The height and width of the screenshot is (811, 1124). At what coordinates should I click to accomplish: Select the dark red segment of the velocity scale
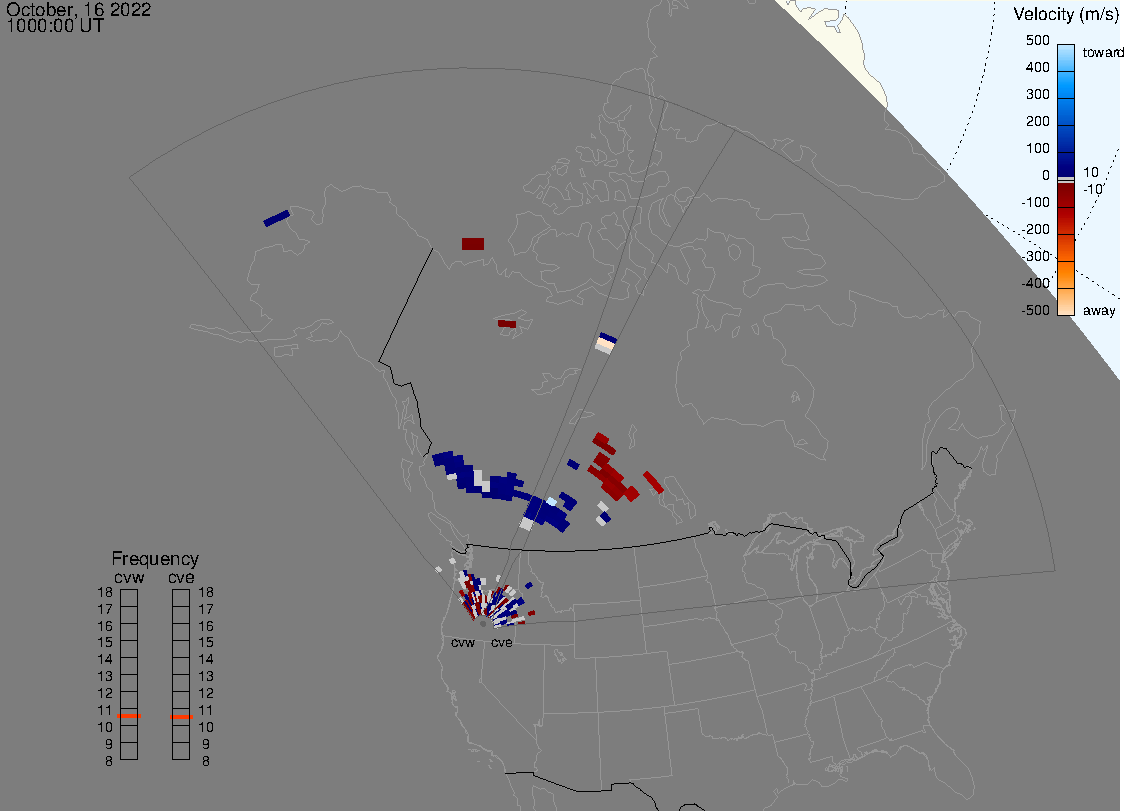1066,208
